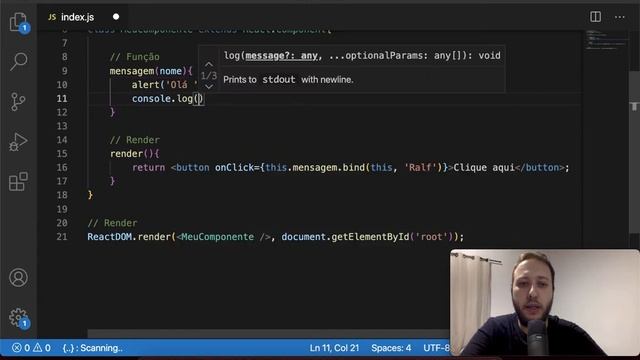
Task: Close the unsaved index.js tab dot
Action: point(116,17)
